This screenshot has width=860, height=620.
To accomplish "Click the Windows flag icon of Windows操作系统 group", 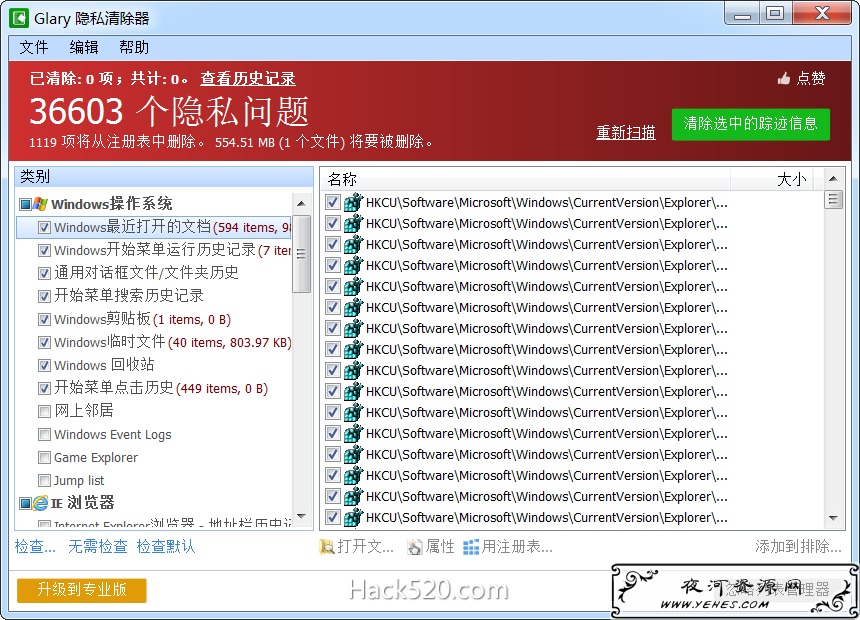I will click(x=40, y=204).
